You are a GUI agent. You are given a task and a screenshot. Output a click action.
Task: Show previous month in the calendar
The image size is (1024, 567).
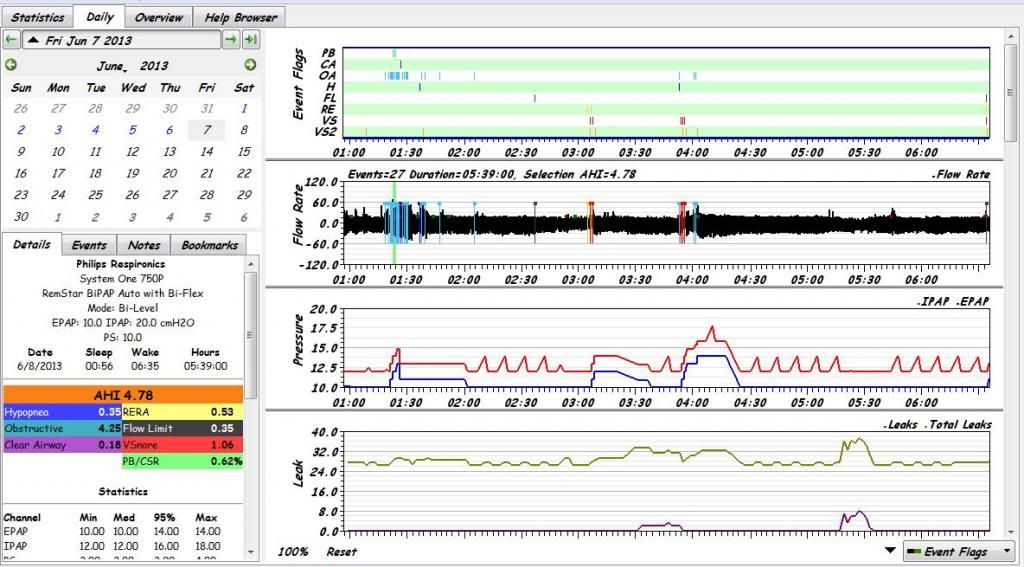11,65
